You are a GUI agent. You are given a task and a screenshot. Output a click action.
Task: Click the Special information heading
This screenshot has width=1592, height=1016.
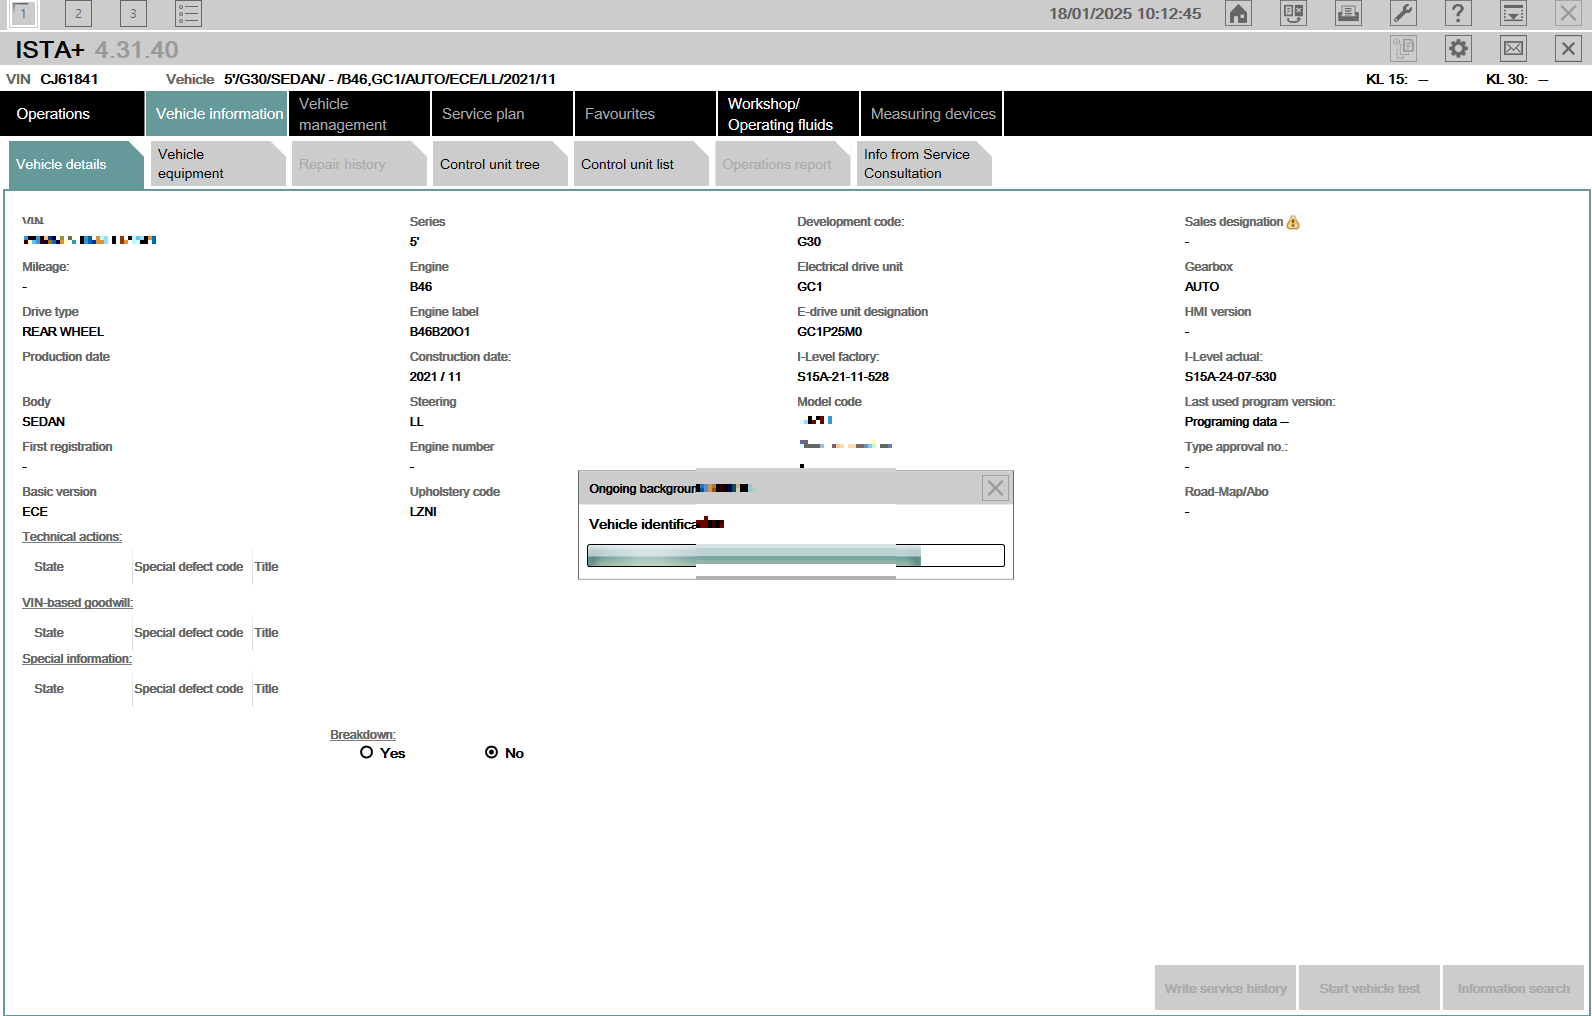(x=77, y=659)
